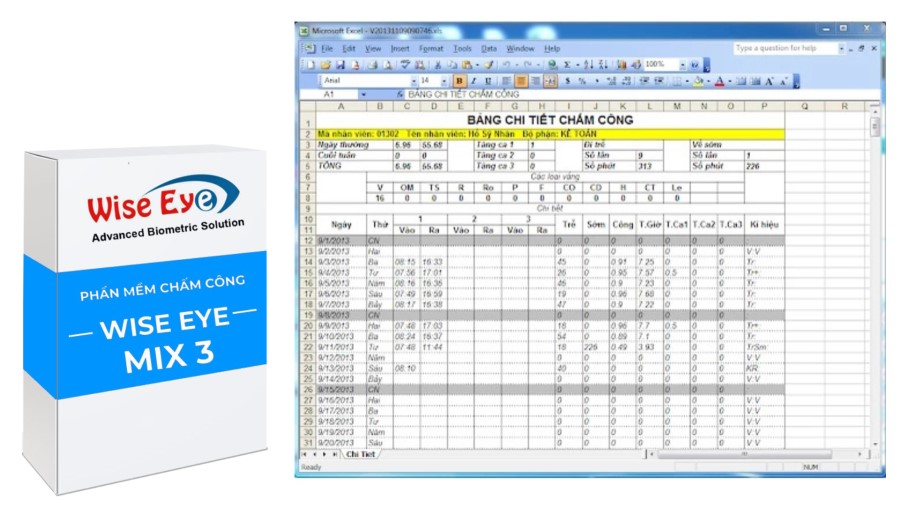
Task: Click the Undo arrow icon
Action: click(506, 65)
